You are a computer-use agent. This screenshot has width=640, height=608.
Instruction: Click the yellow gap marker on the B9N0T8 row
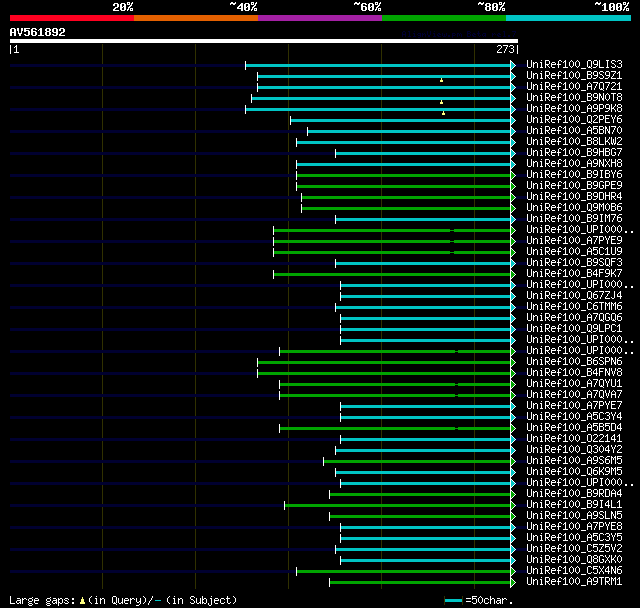(441, 102)
